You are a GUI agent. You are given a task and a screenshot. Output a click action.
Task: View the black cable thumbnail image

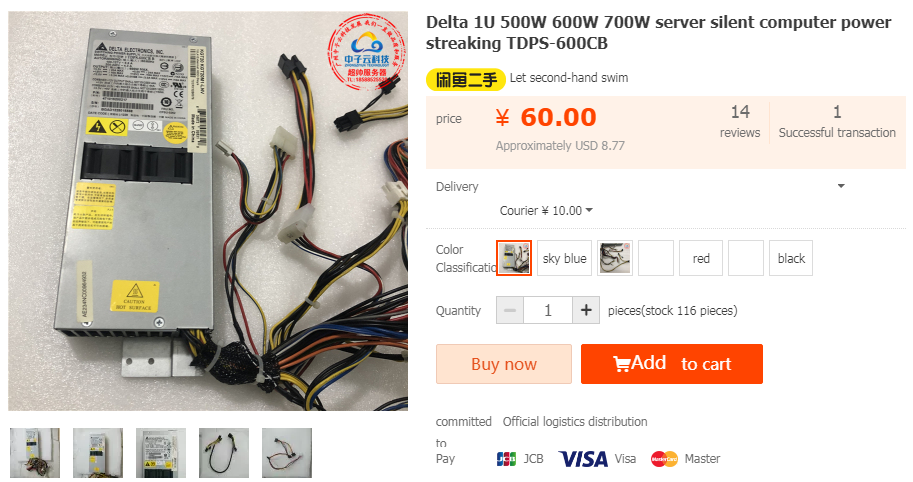(x=224, y=453)
